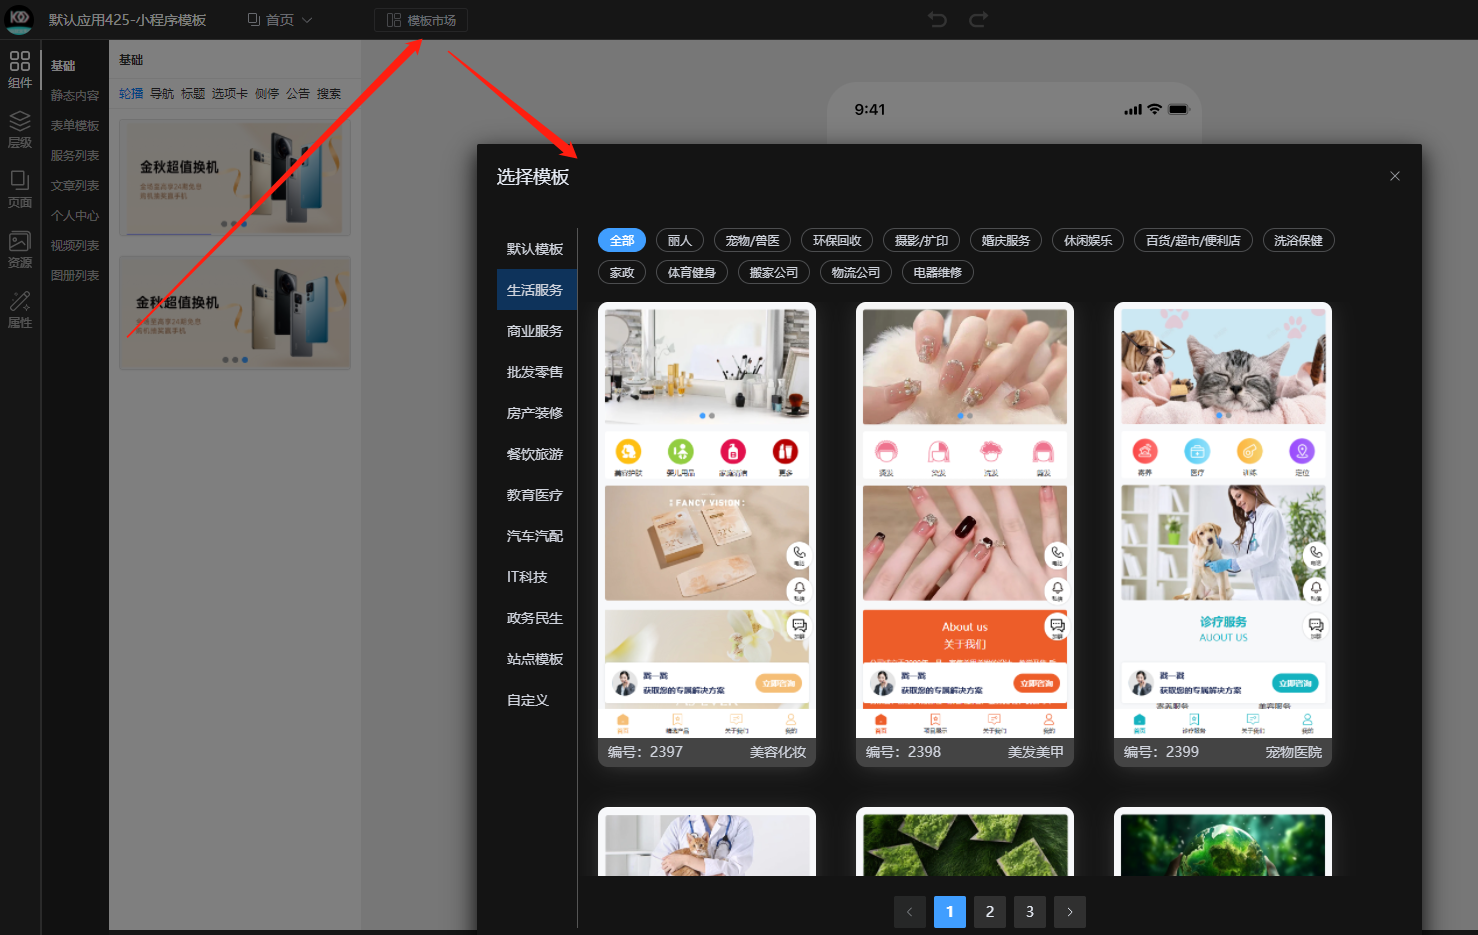Select the 汽车汽配 category

point(536,536)
